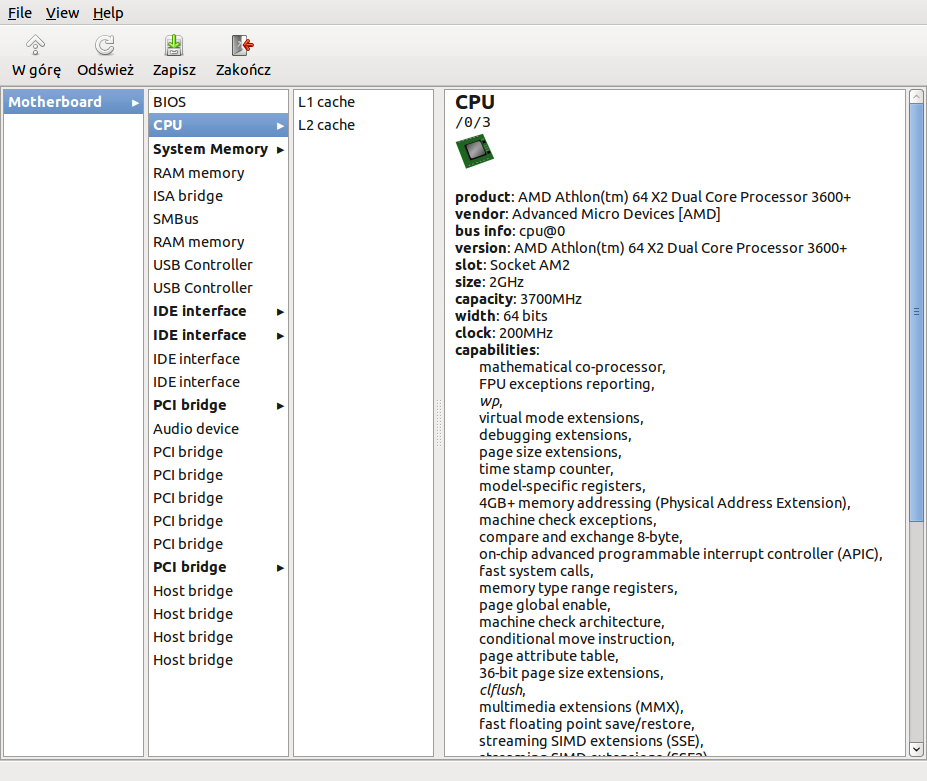927x781 pixels.
Task: Click the green CPU chip icon
Action: click(x=475, y=151)
